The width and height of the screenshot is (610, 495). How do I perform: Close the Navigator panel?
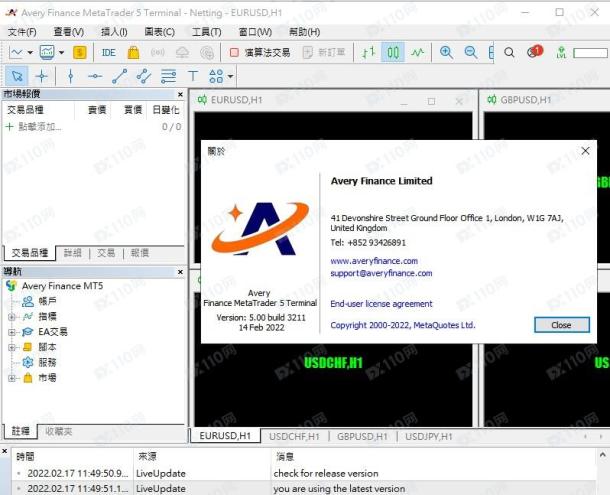coord(180,272)
